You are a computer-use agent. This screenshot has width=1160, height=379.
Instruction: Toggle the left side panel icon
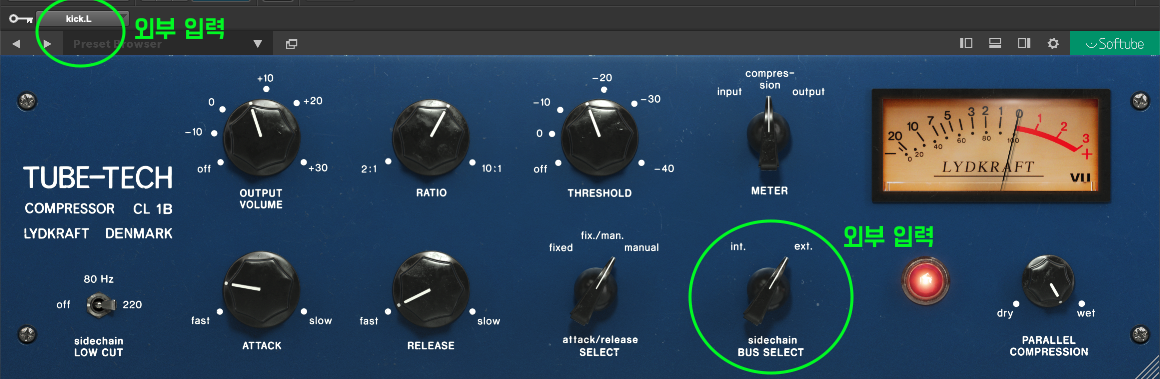[x=965, y=43]
